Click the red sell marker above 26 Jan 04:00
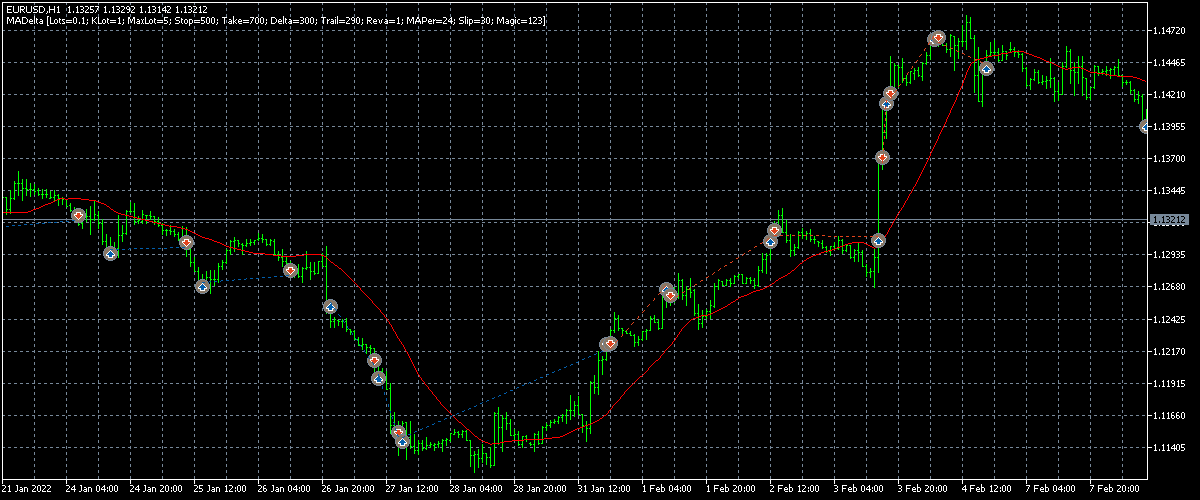The image size is (1200, 500). pyautogui.click(x=290, y=270)
